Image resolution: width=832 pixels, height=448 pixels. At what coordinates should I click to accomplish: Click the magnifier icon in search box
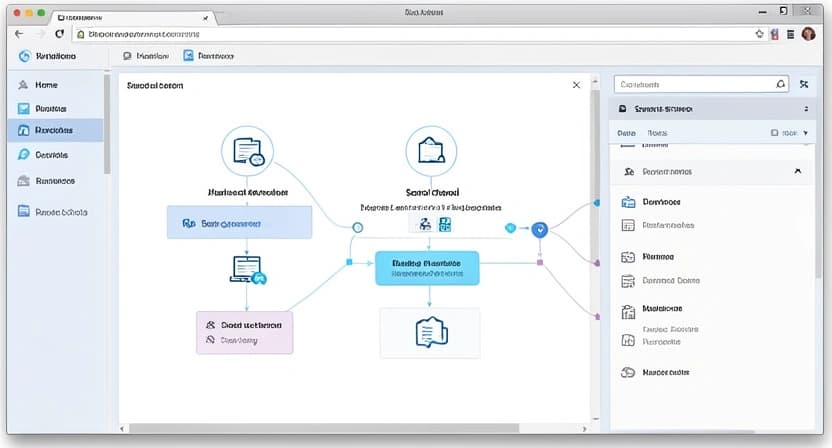coord(781,85)
